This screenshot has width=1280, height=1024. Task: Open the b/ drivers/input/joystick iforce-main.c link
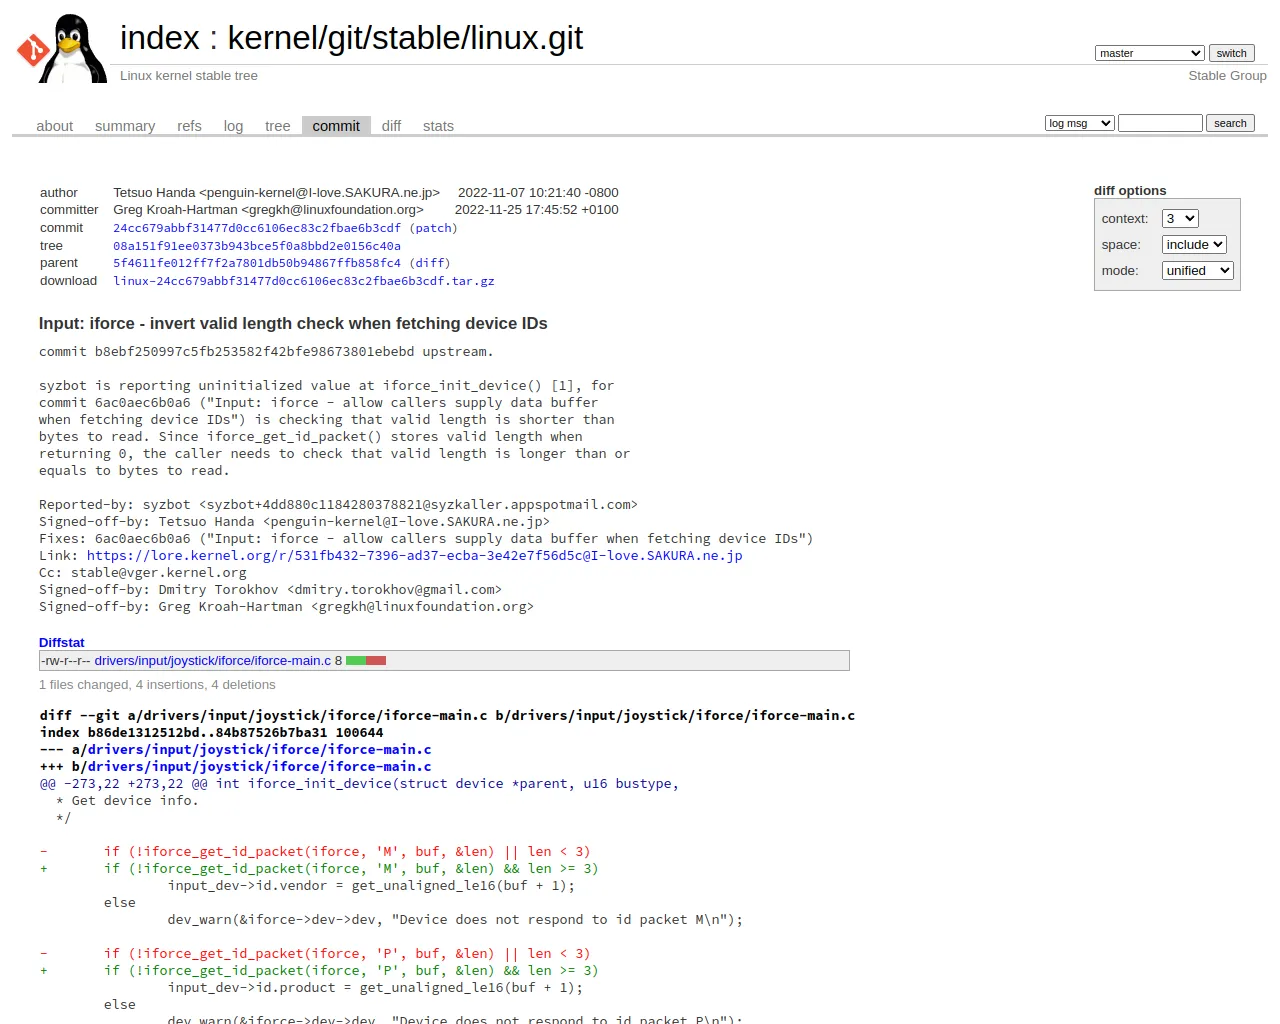coord(259,767)
